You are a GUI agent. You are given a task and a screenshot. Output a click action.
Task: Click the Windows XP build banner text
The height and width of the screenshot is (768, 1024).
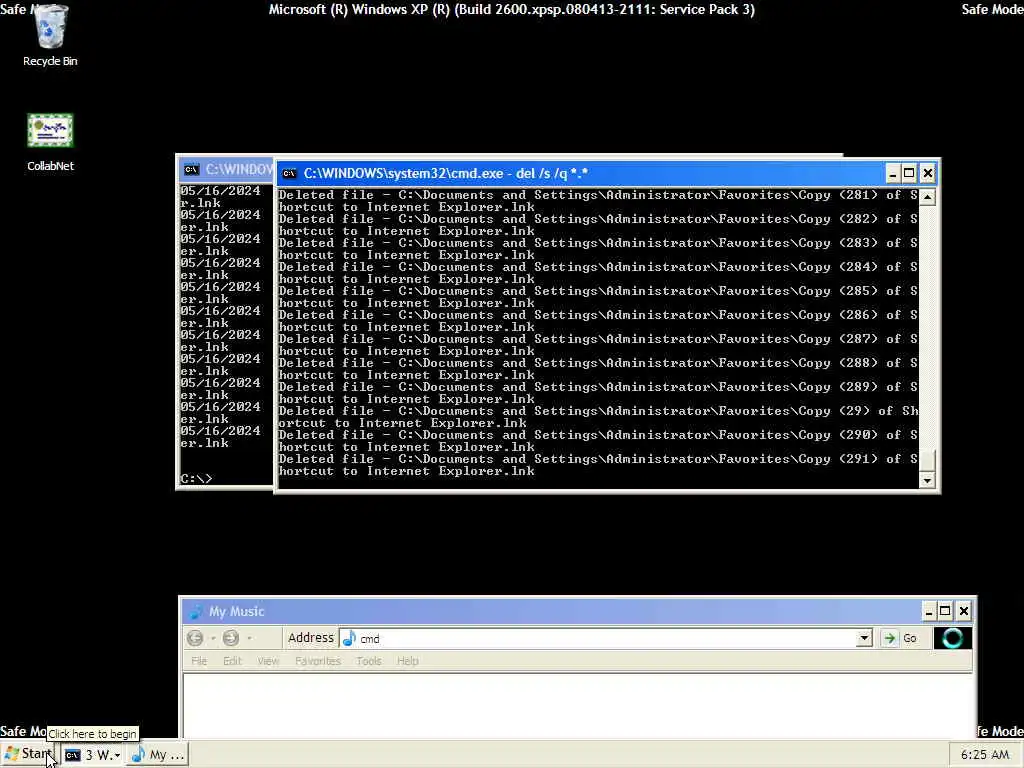[x=511, y=10]
